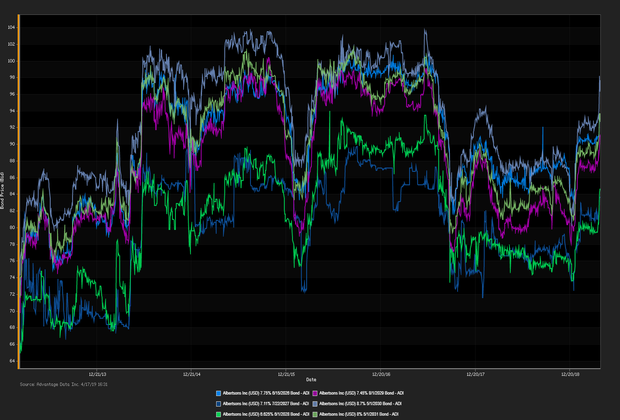Select legend label Albertsons 7.75% 2026 Bond
The height and width of the screenshot is (420, 620).
[x=266, y=394]
